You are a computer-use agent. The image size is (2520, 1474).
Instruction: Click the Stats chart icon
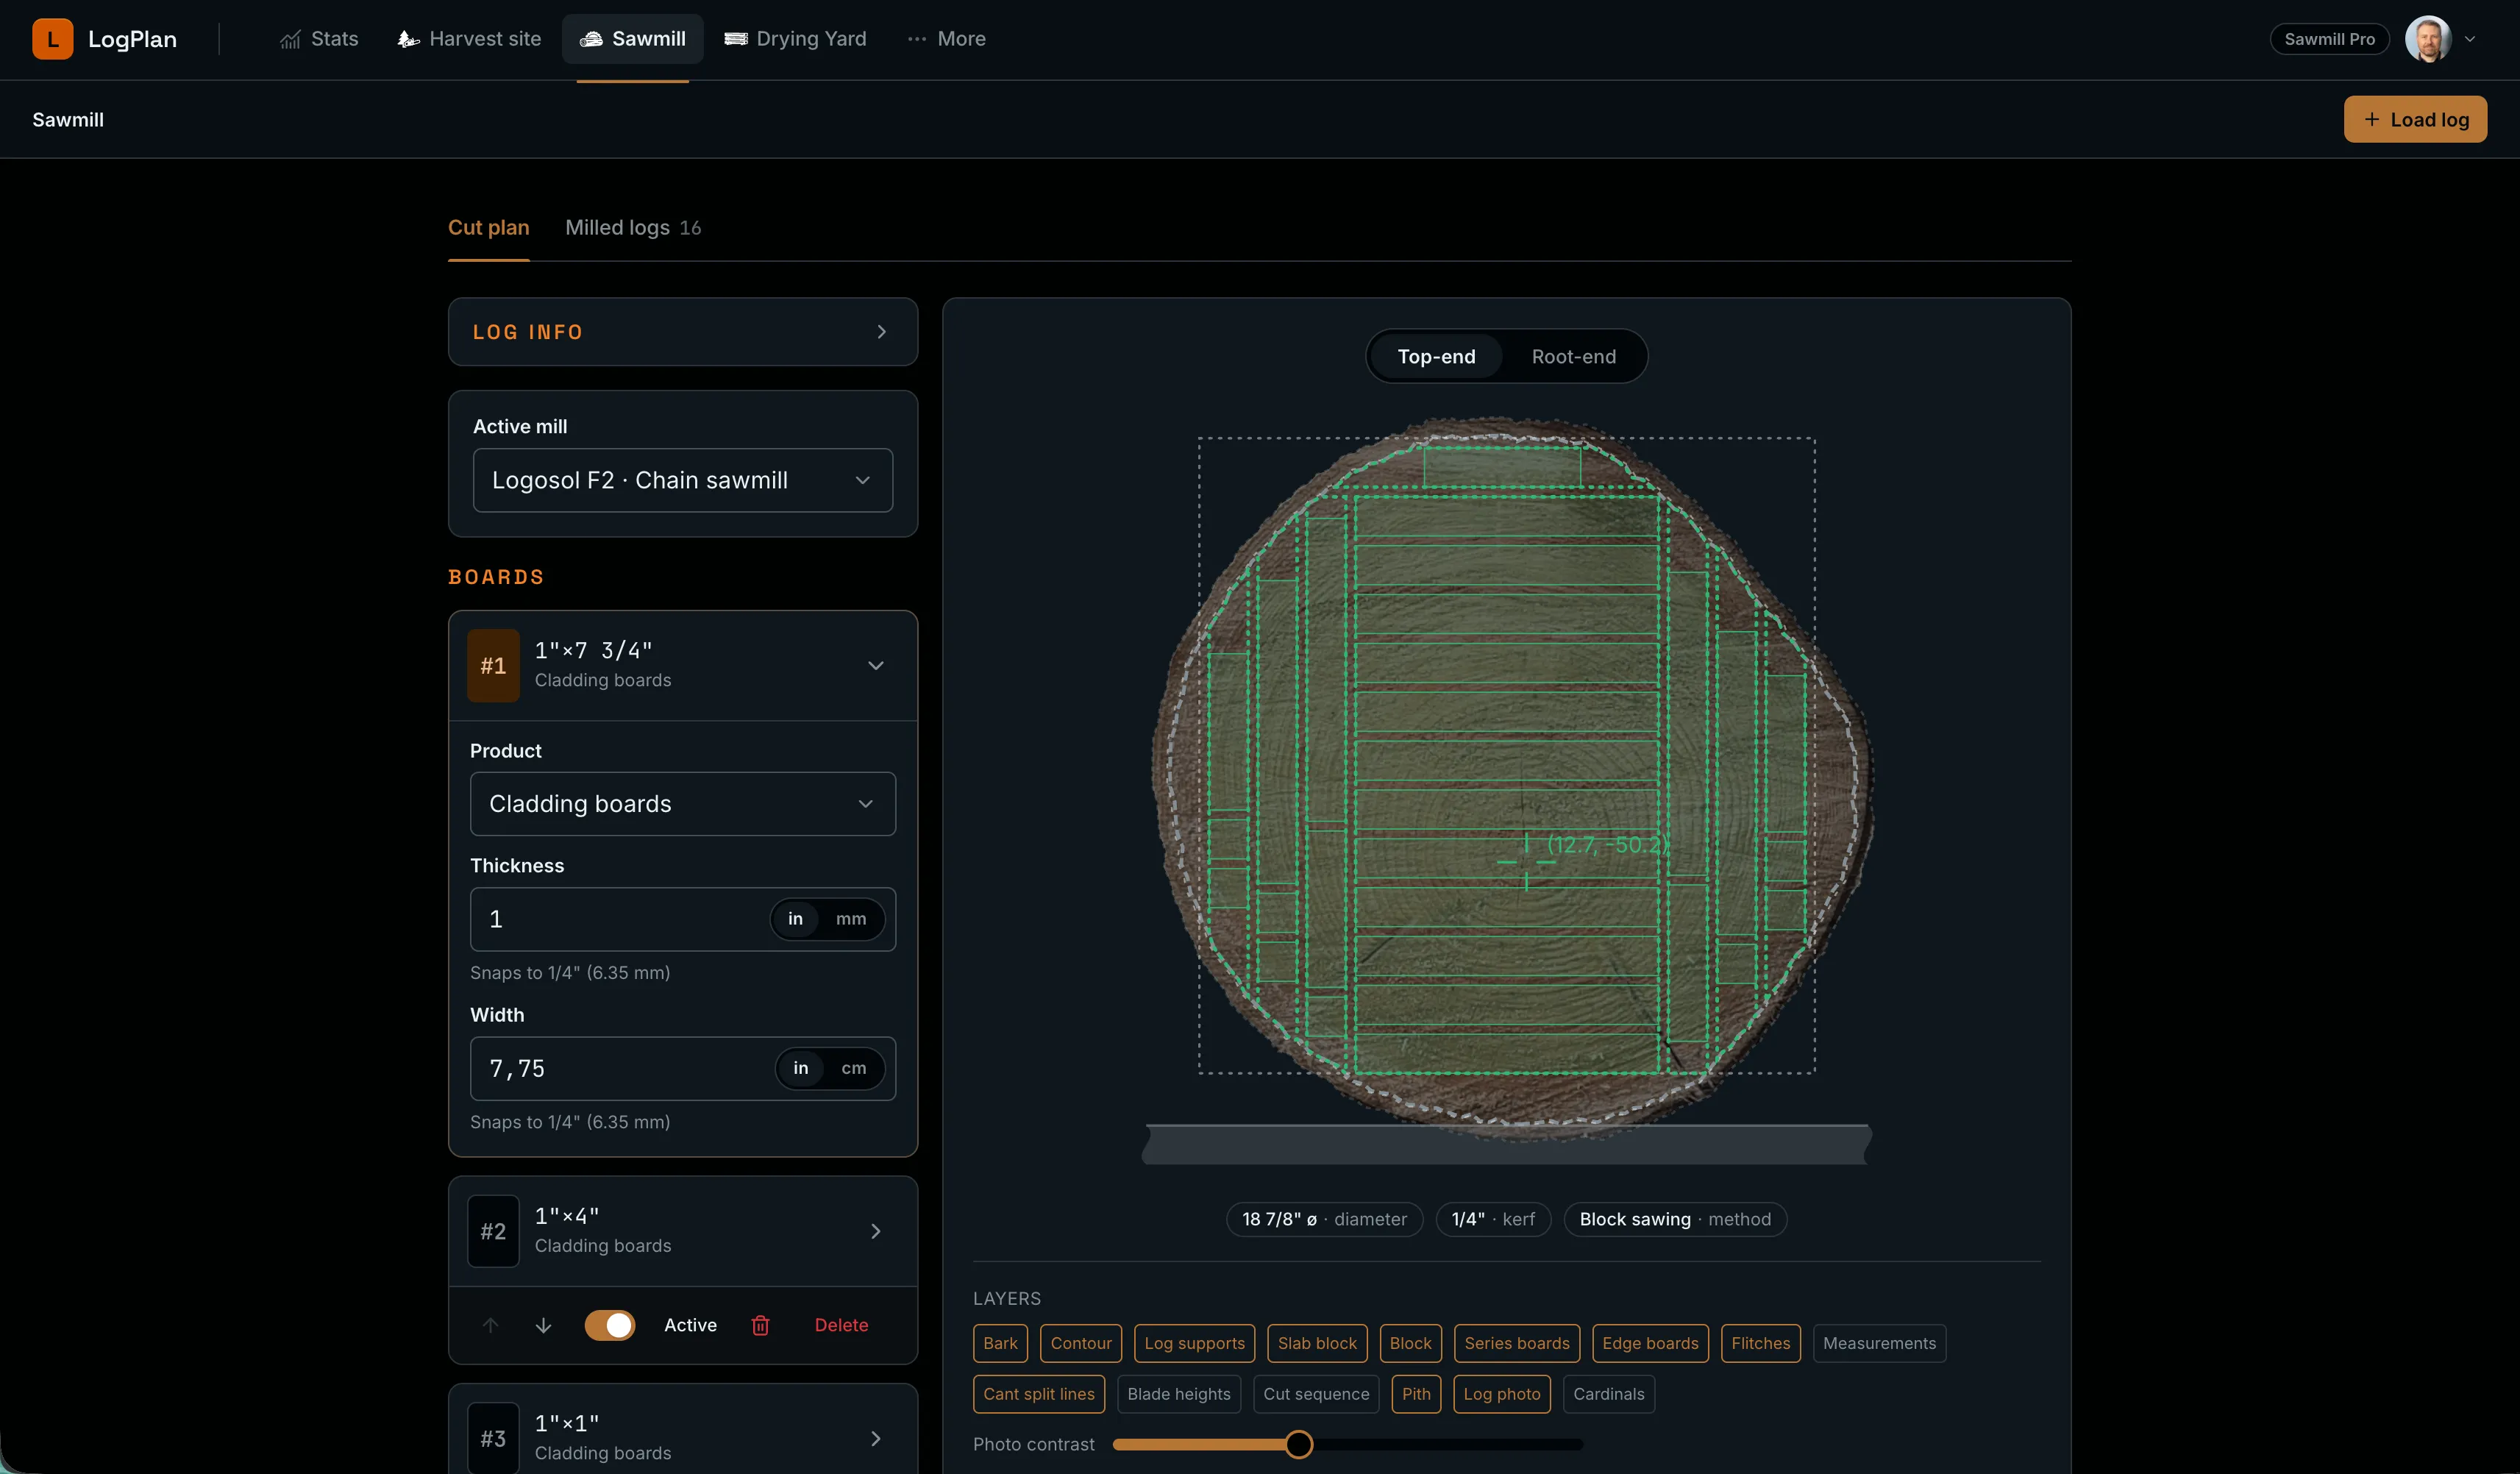[x=290, y=39]
